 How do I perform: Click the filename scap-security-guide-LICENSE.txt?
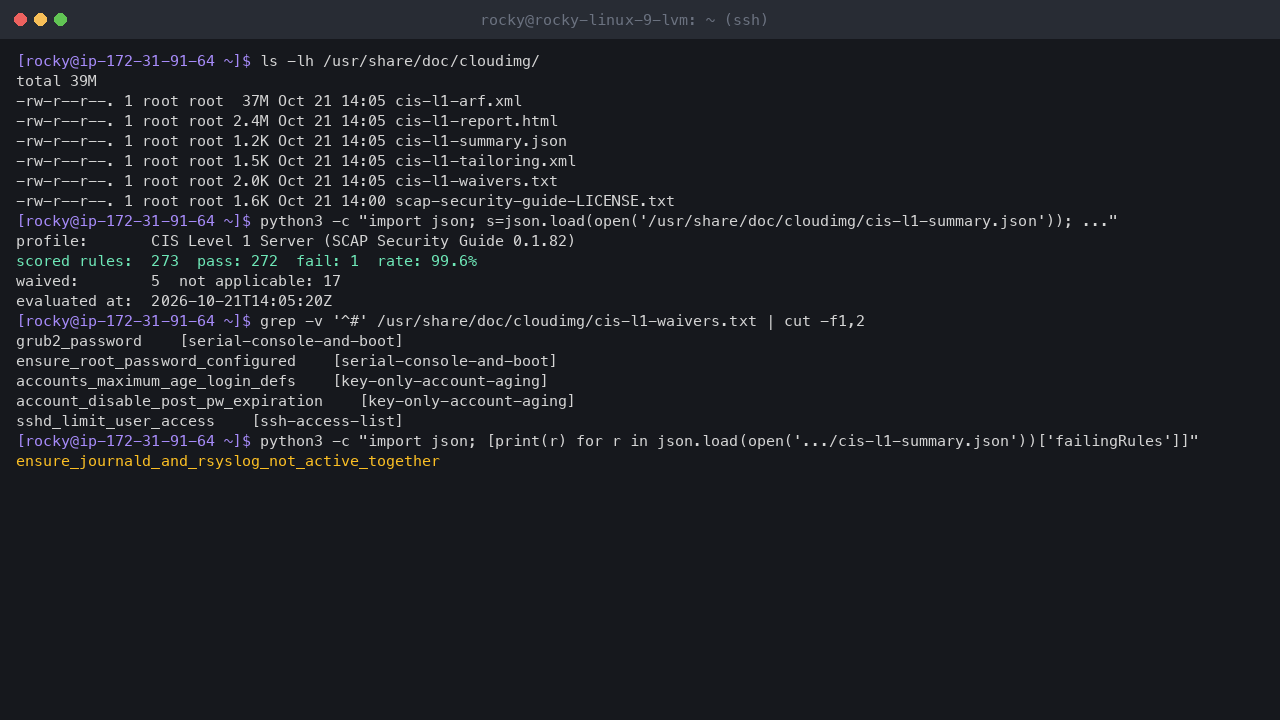pyautogui.click(x=535, y=201)
